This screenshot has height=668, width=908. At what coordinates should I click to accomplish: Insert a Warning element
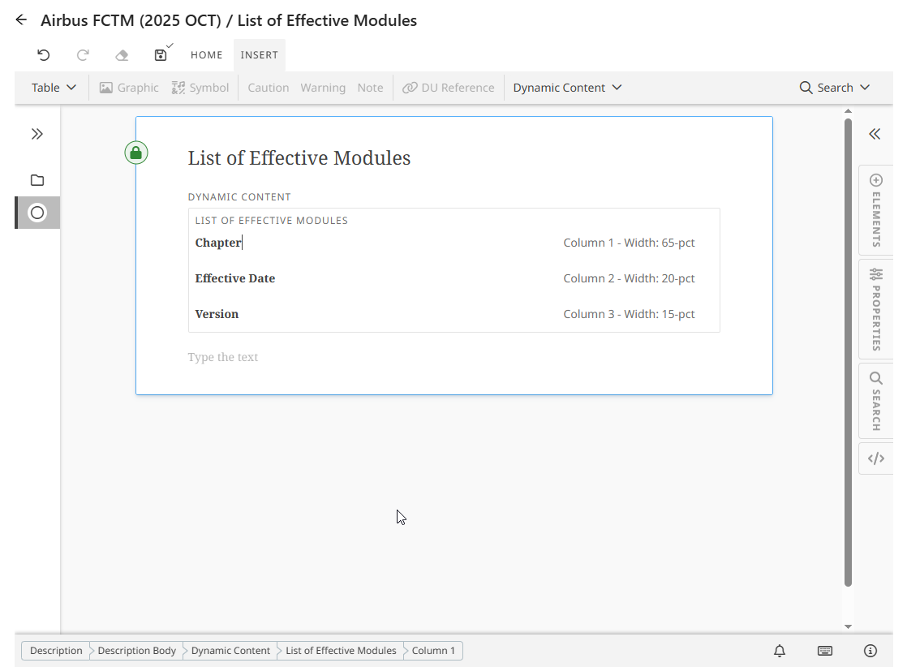tap(323, 87)
